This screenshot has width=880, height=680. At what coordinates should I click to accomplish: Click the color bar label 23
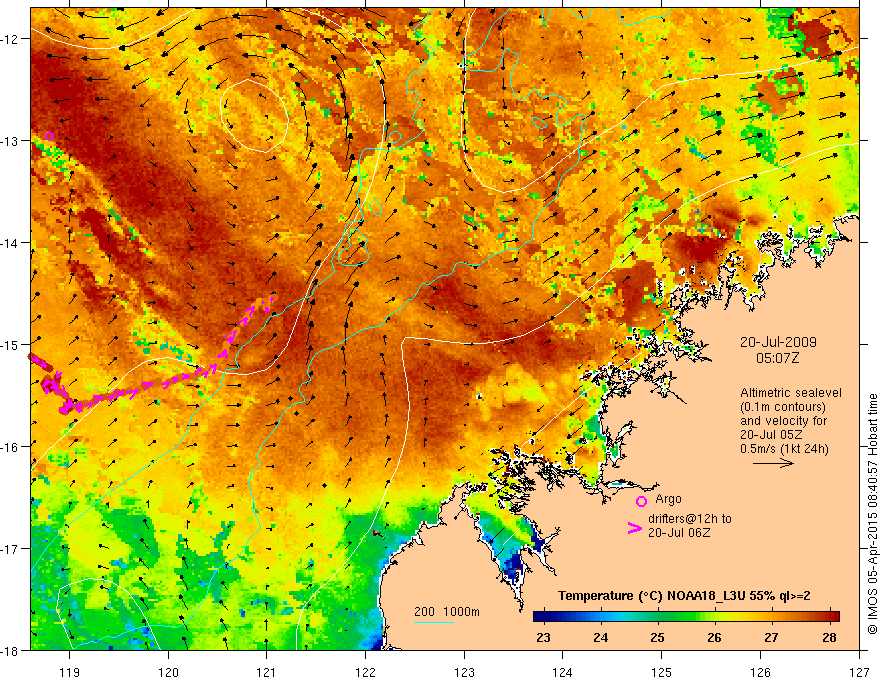[x=543, y=638]
